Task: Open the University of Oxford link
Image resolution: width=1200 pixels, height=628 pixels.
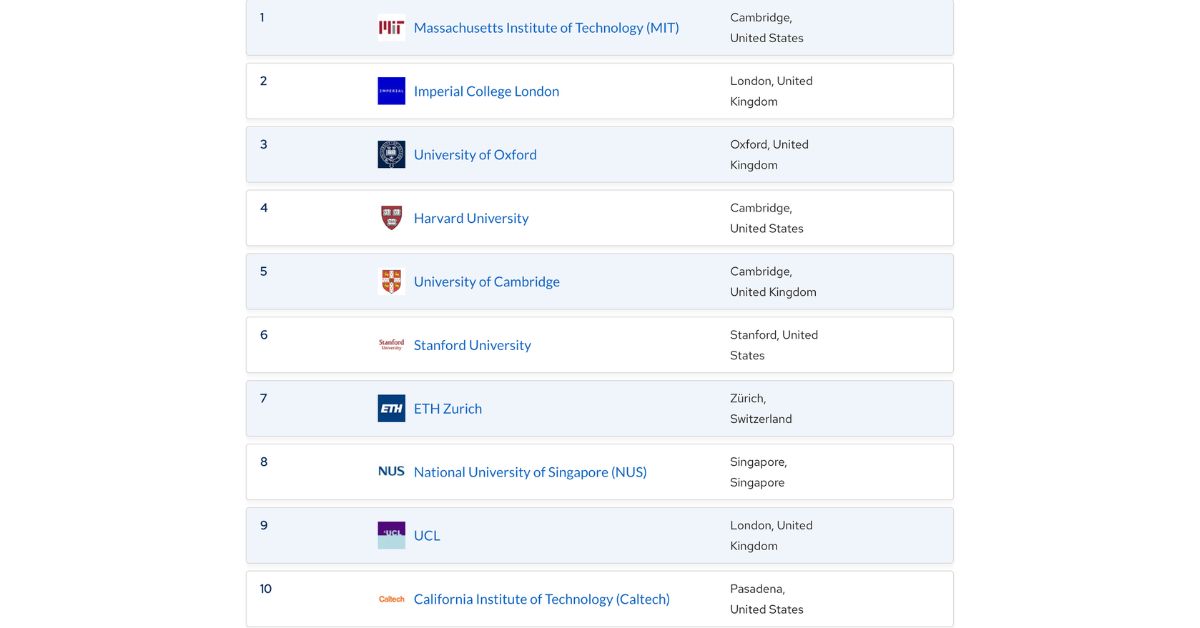Action: pos(475,155)
